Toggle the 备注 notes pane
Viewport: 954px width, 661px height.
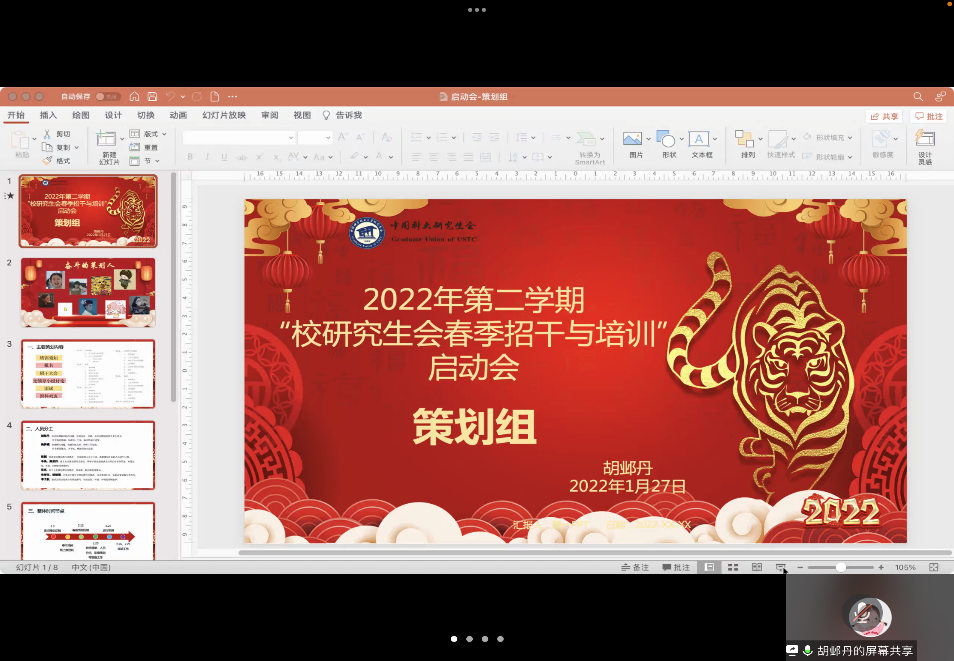(635, 567)
